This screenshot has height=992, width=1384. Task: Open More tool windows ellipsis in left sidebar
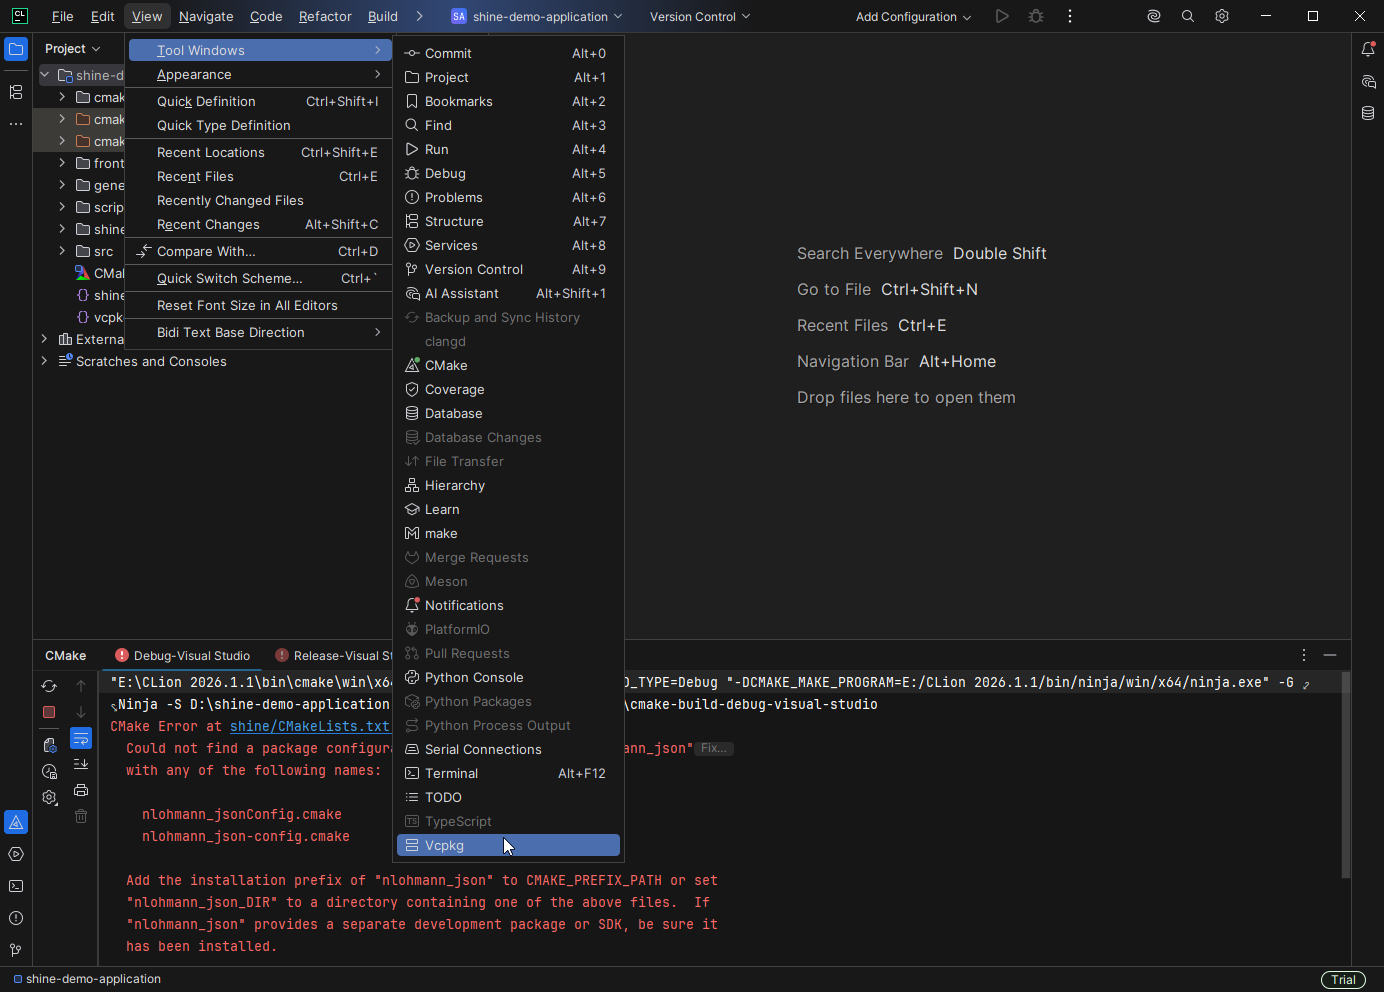tap(16, 124)
